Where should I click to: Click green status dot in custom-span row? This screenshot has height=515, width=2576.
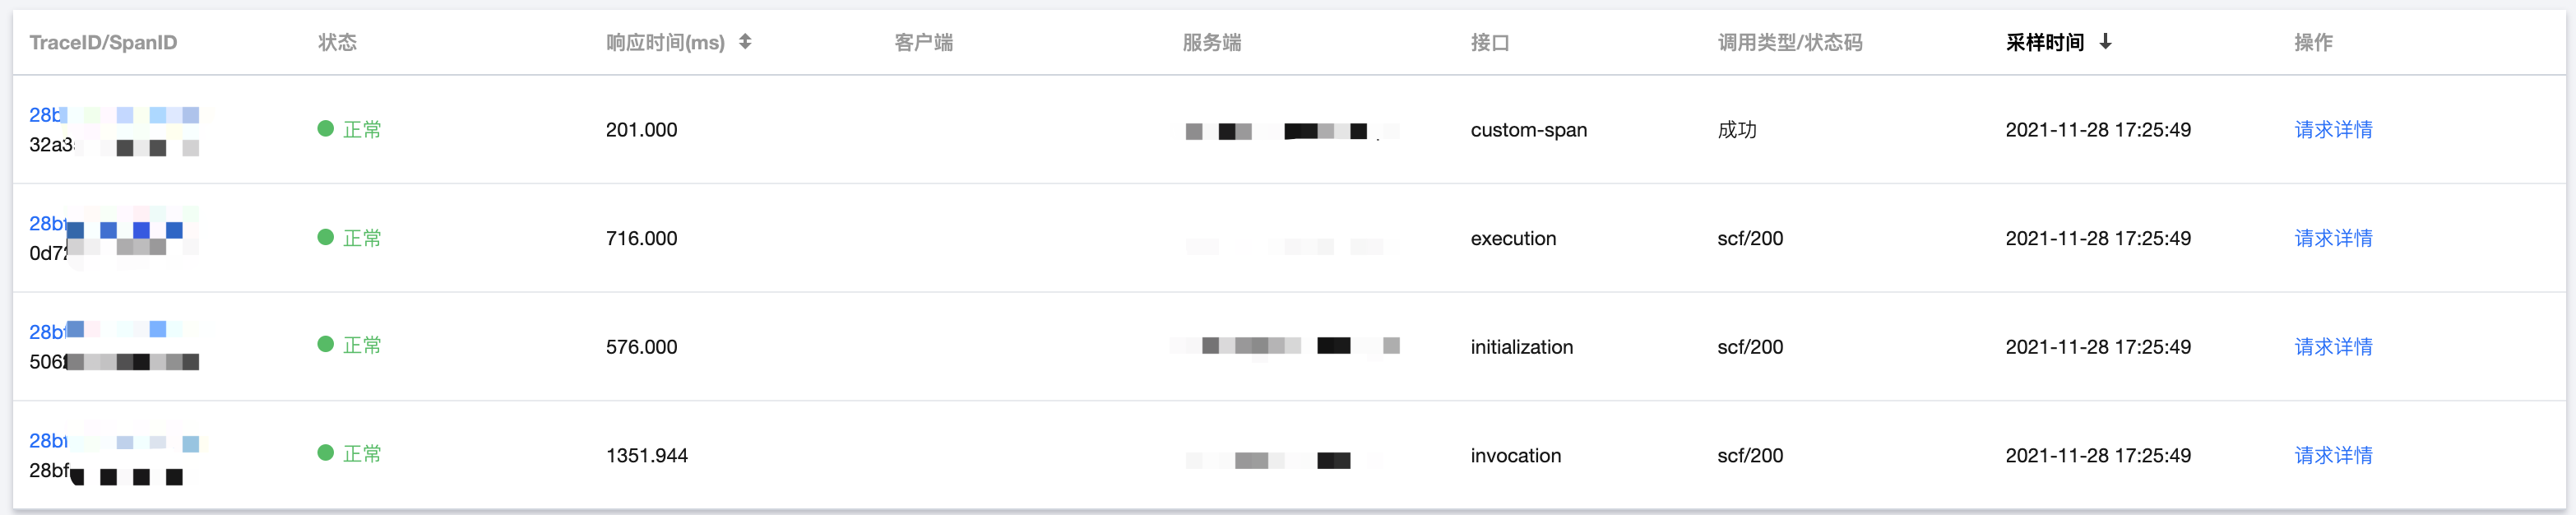pos(325,129)
